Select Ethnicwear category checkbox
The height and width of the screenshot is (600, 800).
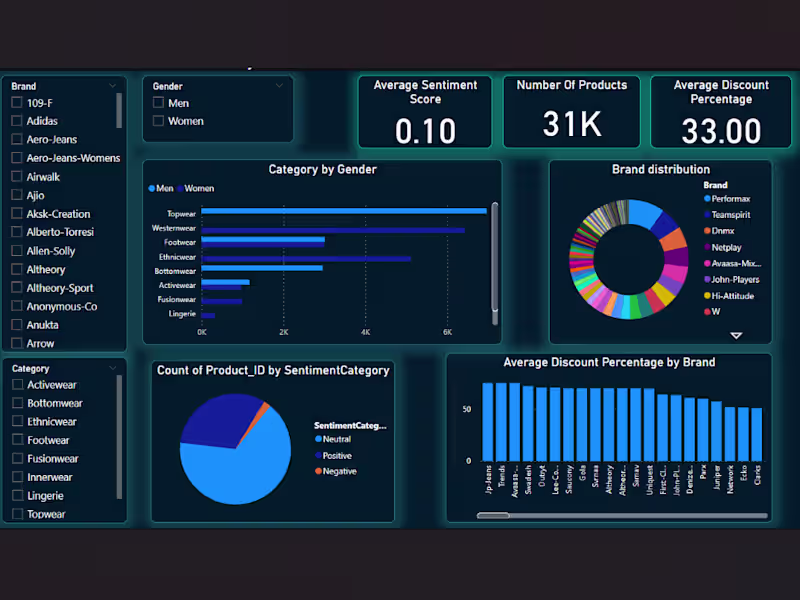pos(17,421)
